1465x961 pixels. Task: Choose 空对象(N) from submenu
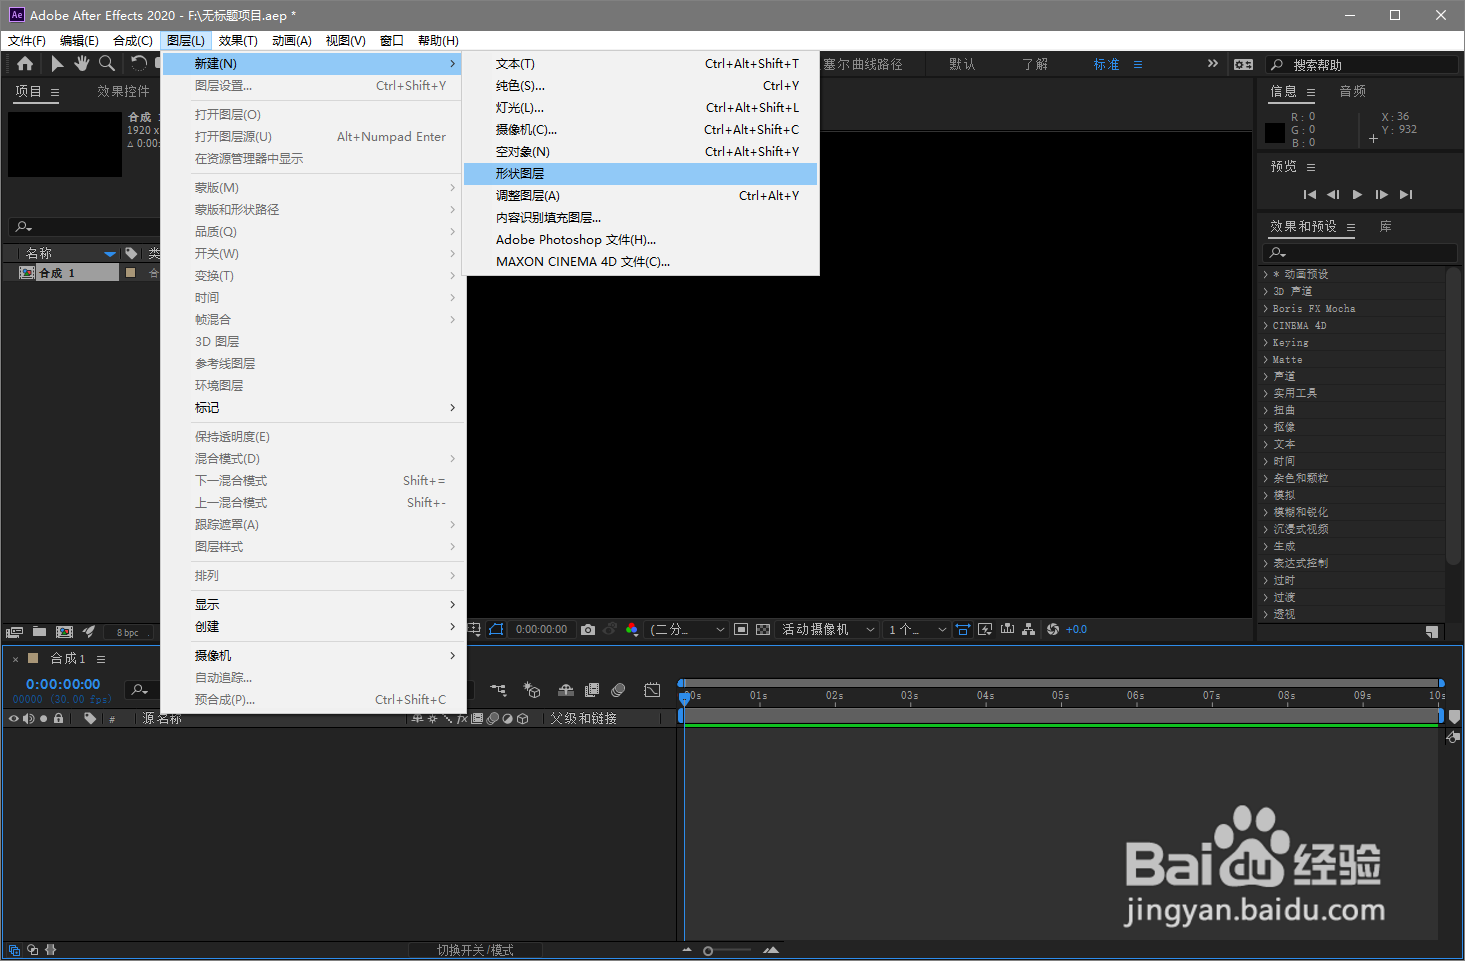click(x=641, y=152)
